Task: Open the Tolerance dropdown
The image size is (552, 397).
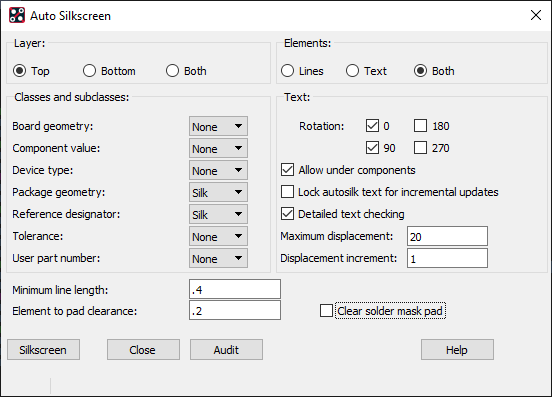Action: tap(218, 236)
